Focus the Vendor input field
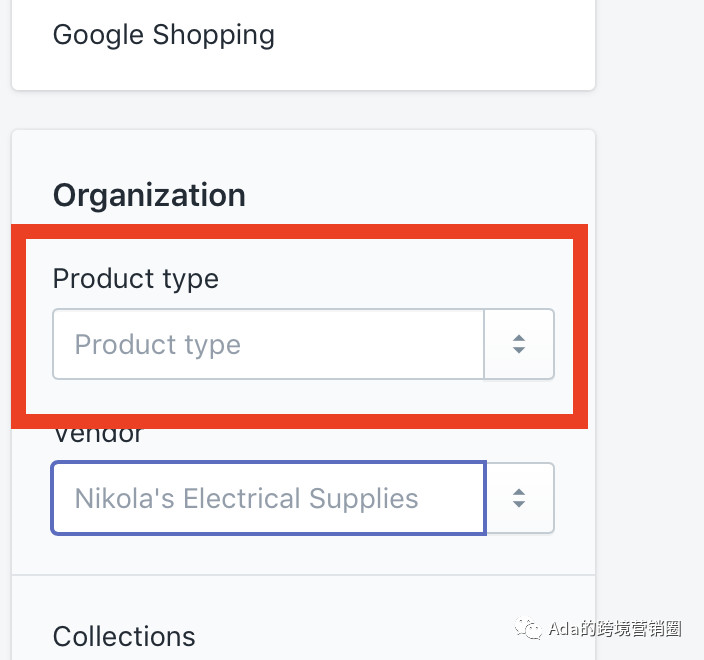The width and height of the screenshot is (704, 660). 268,498
